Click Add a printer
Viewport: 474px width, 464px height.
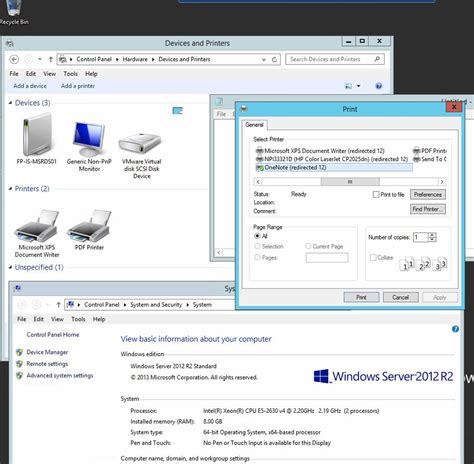point(78,86)
